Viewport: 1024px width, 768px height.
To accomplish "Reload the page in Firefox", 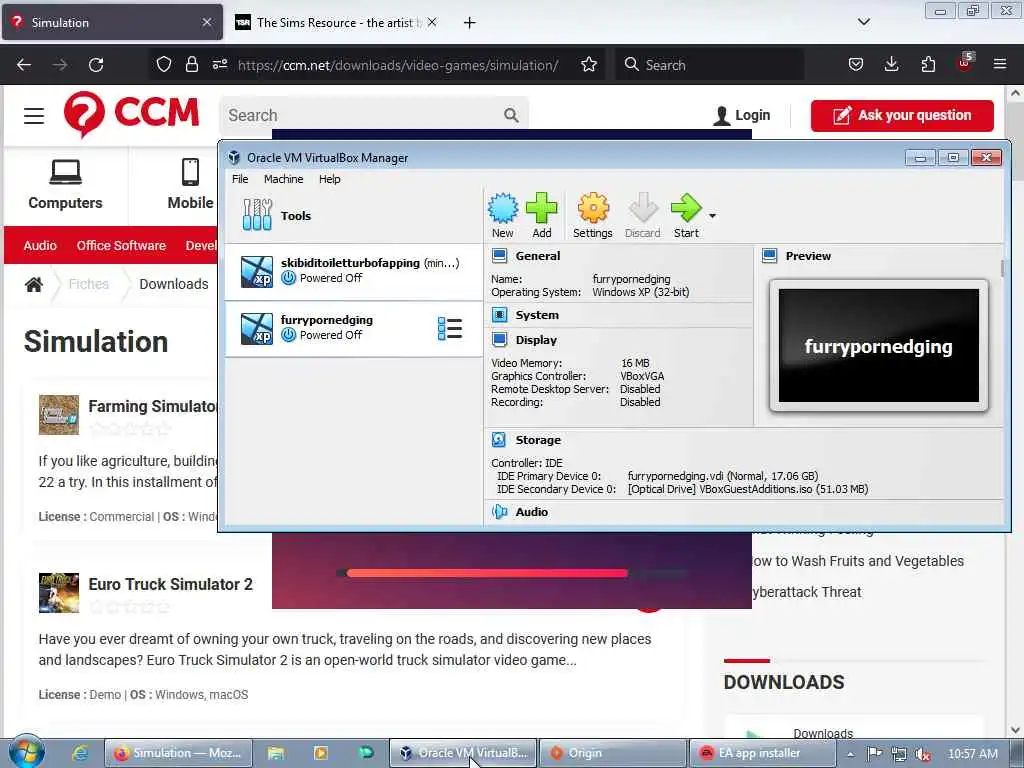I will [x=96, y=65].
